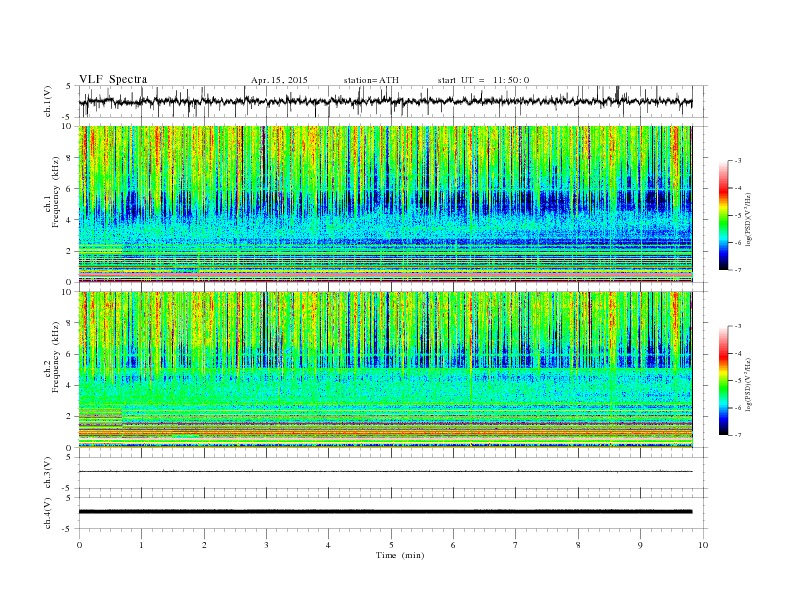Click the "-7" tick on ch.2 colorbar
792x612 pixels.
pyautogui.click(x=738, y=435)
